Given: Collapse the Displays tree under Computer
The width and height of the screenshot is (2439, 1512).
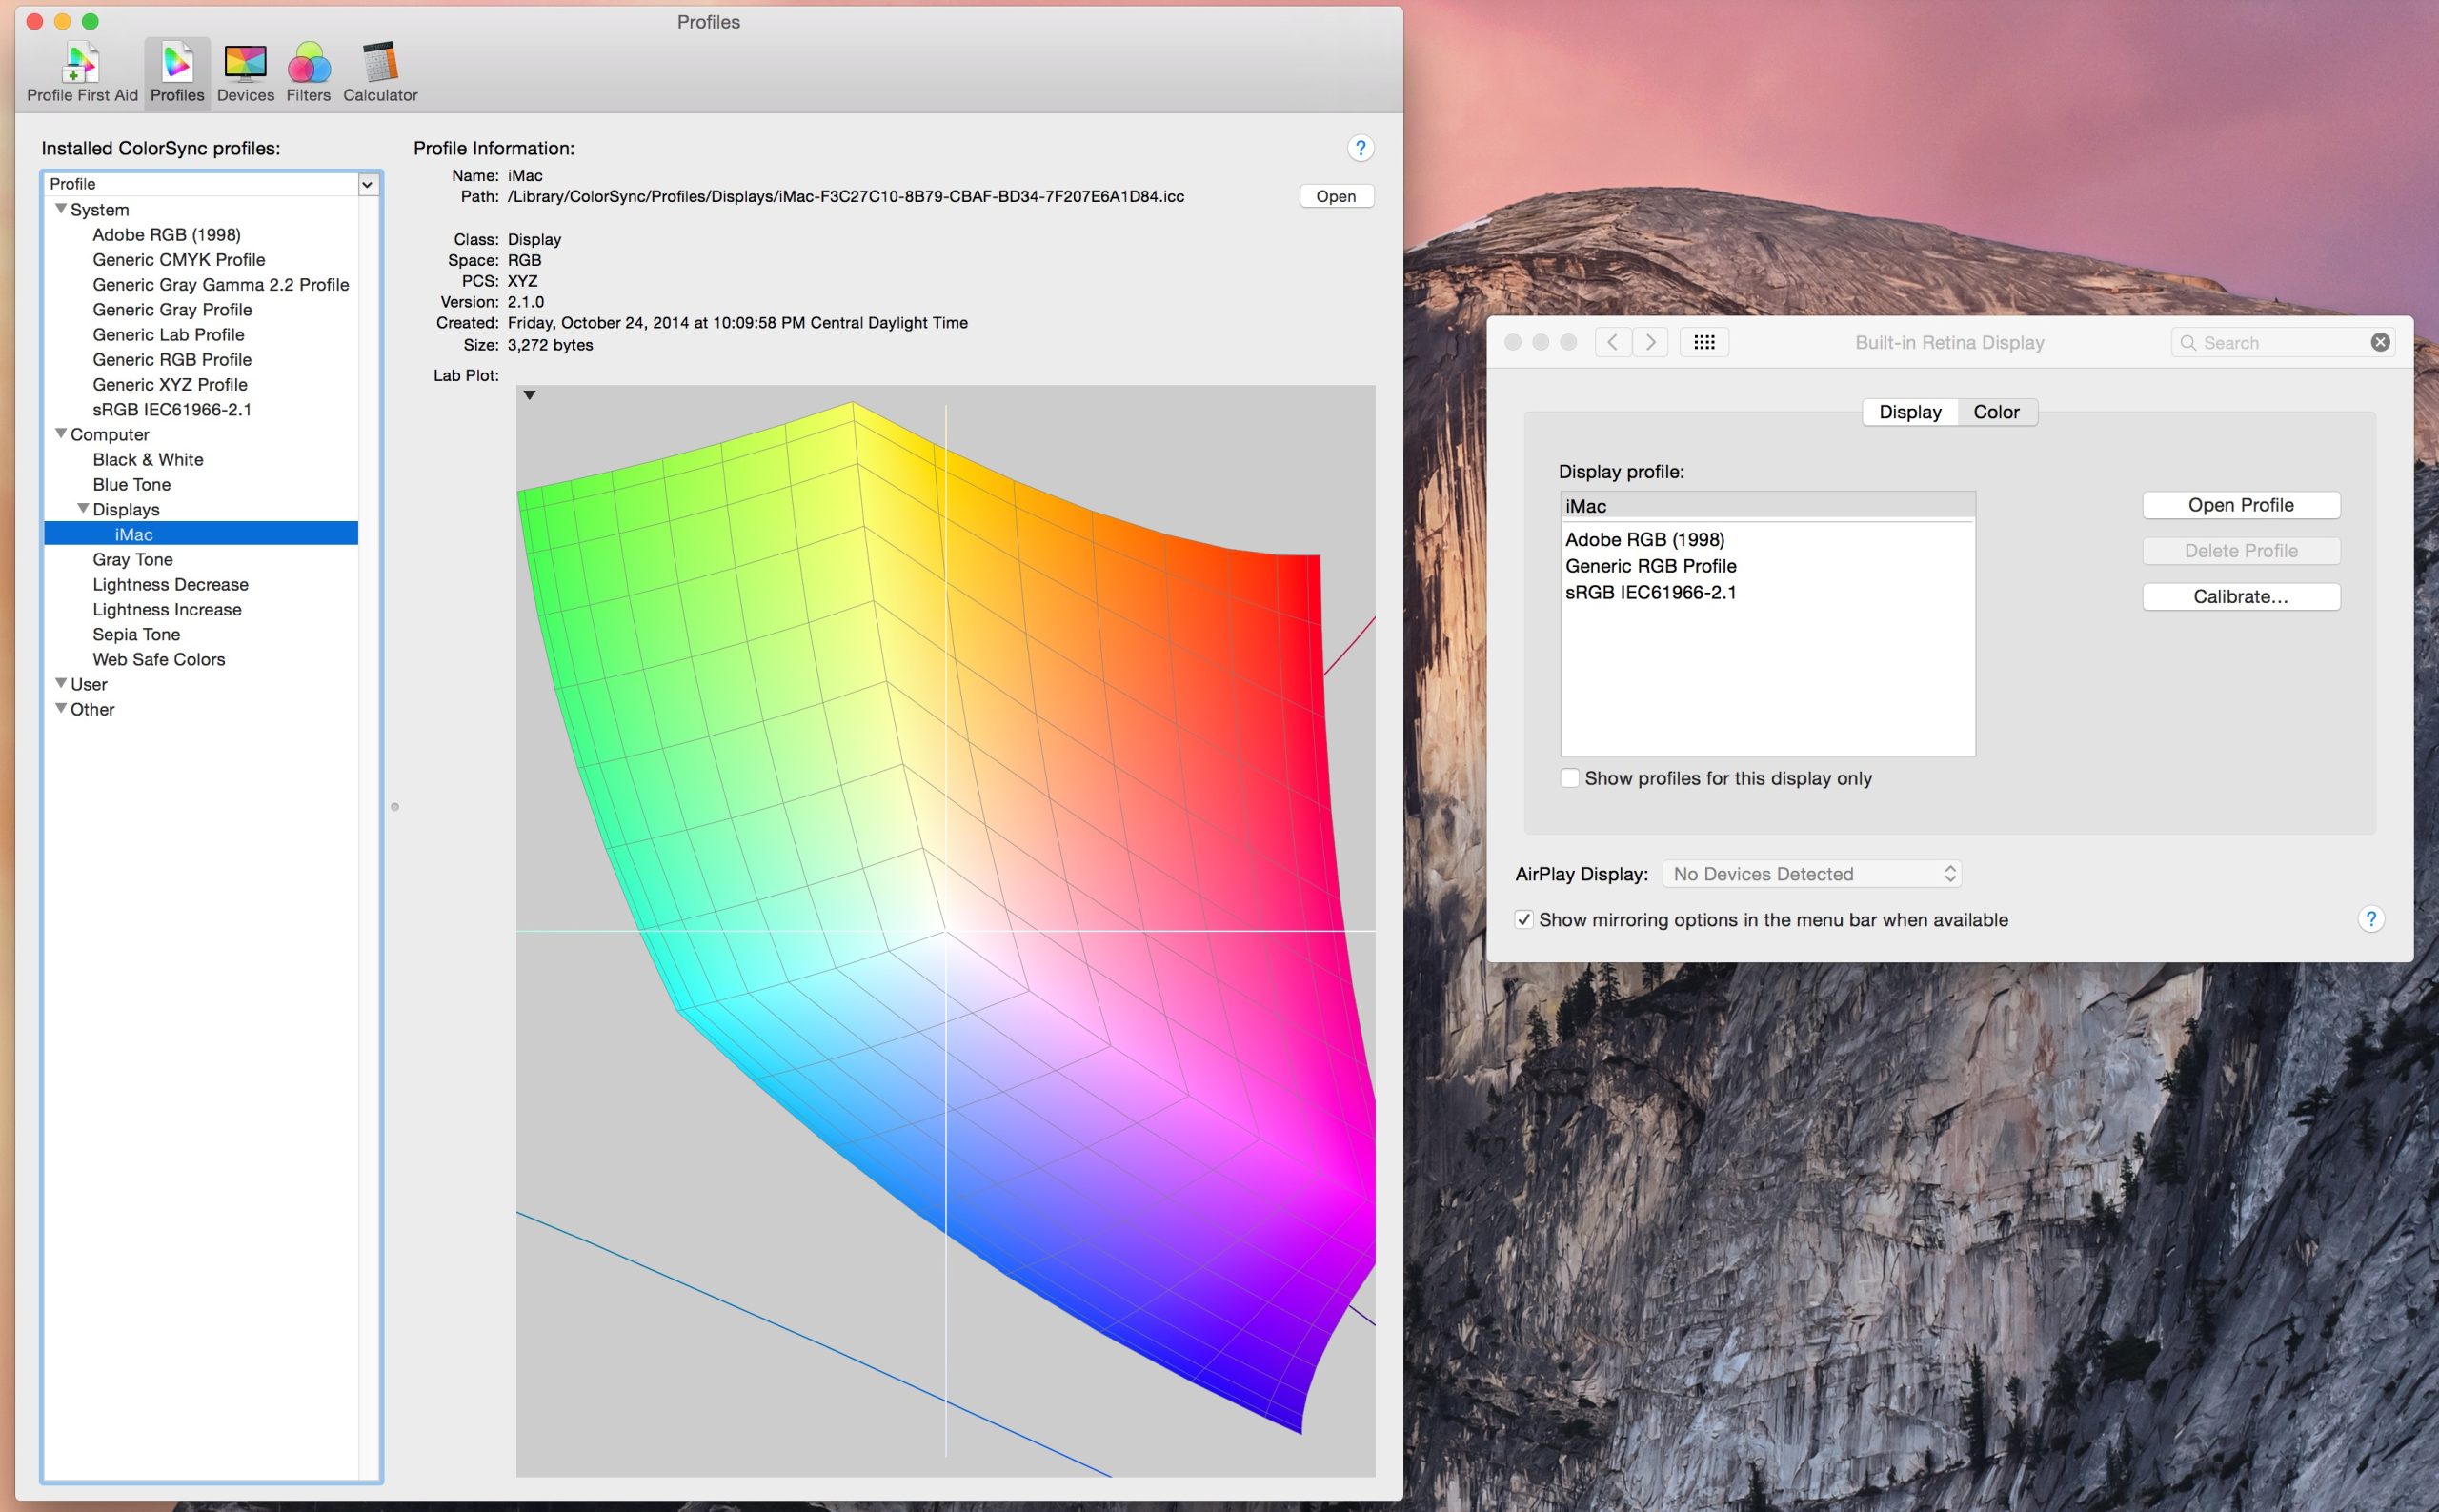Looking at the screenshot, I should [84, 507].
